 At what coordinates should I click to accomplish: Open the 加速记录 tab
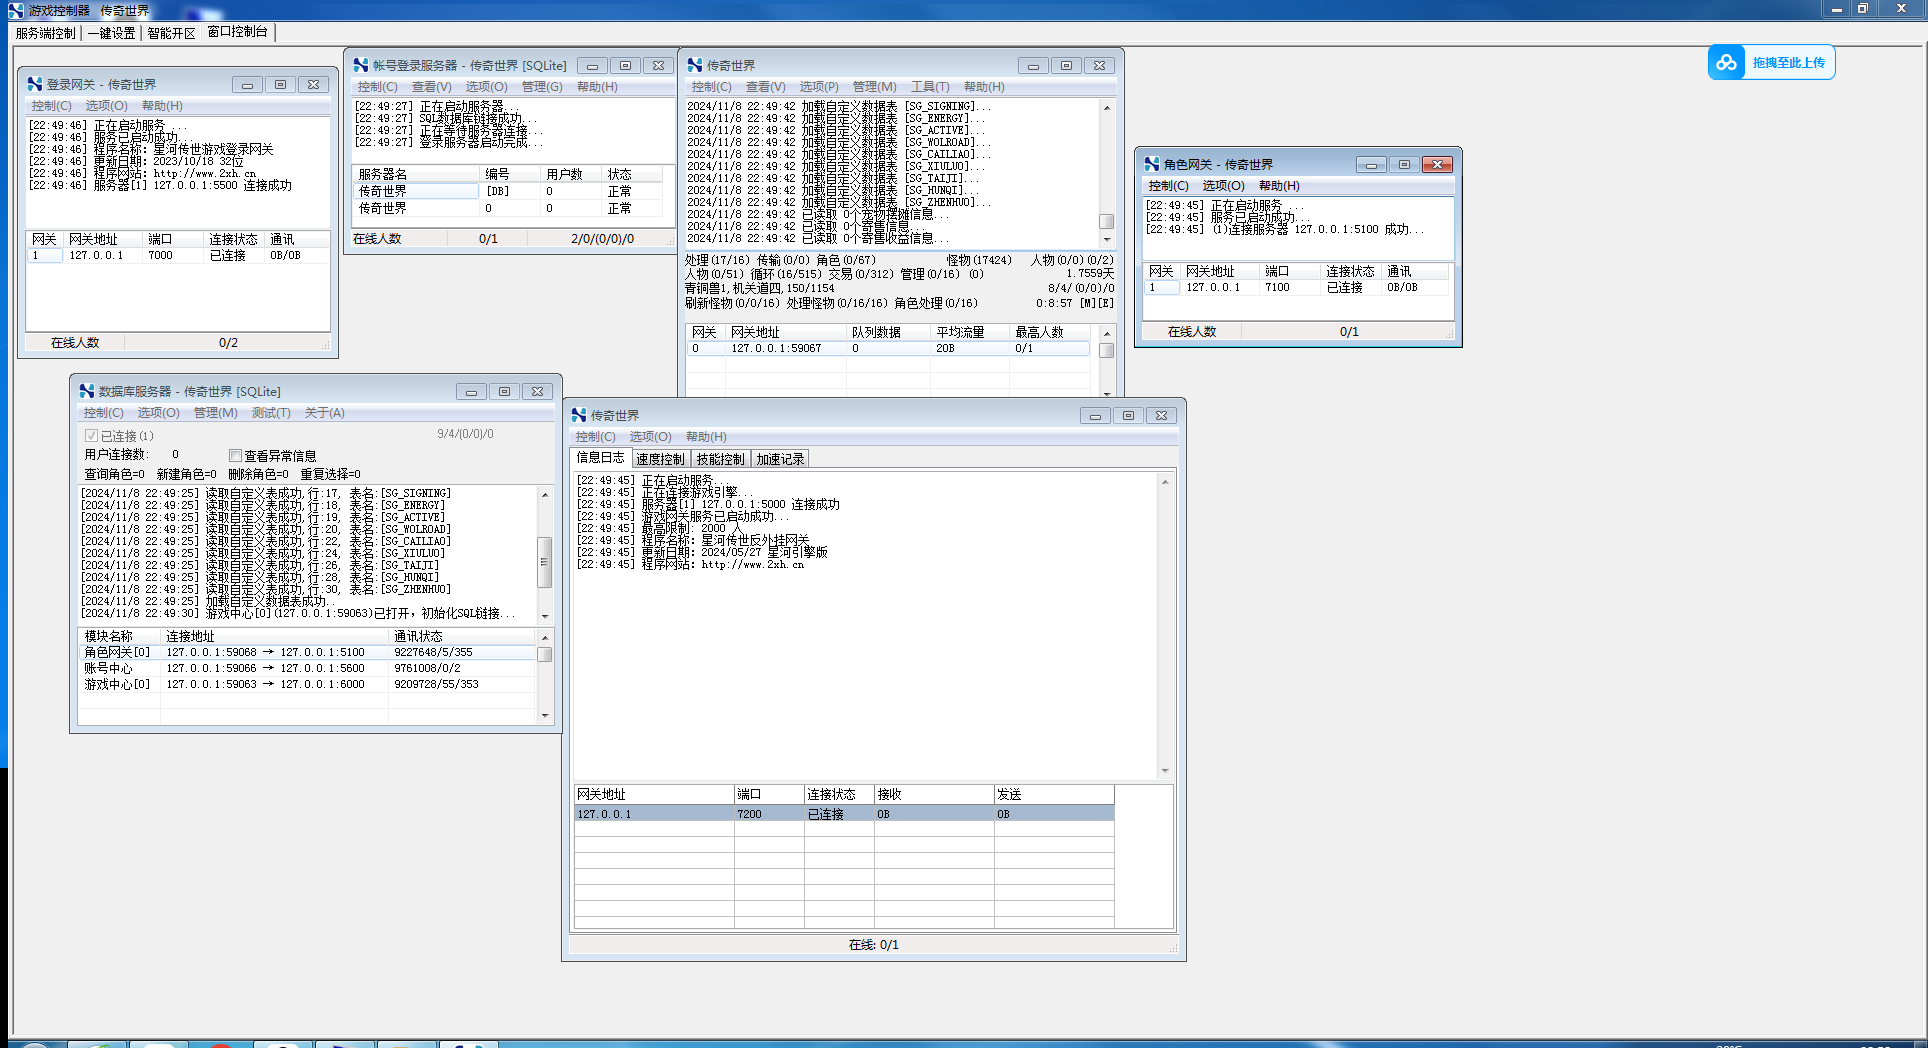[780, 459]
